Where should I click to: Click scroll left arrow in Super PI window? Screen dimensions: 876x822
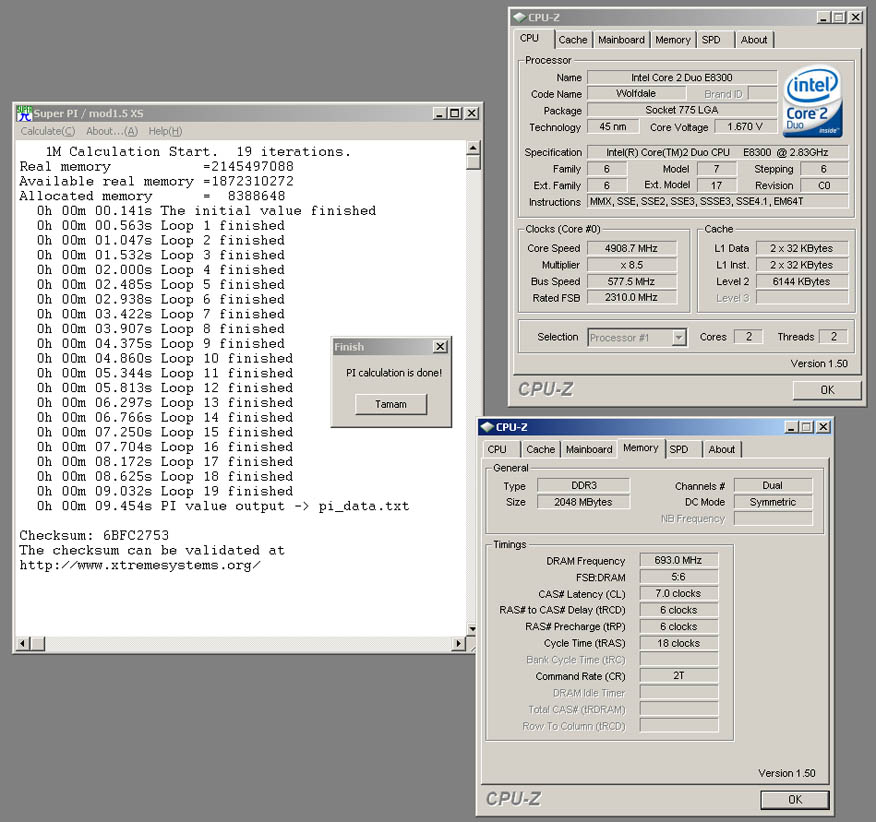(23, 644)
